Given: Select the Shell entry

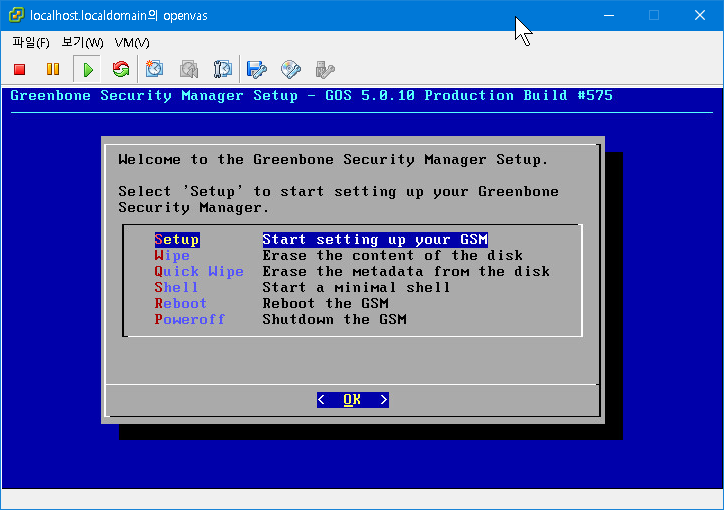Looking at the screenshot, I should point(176,288).
